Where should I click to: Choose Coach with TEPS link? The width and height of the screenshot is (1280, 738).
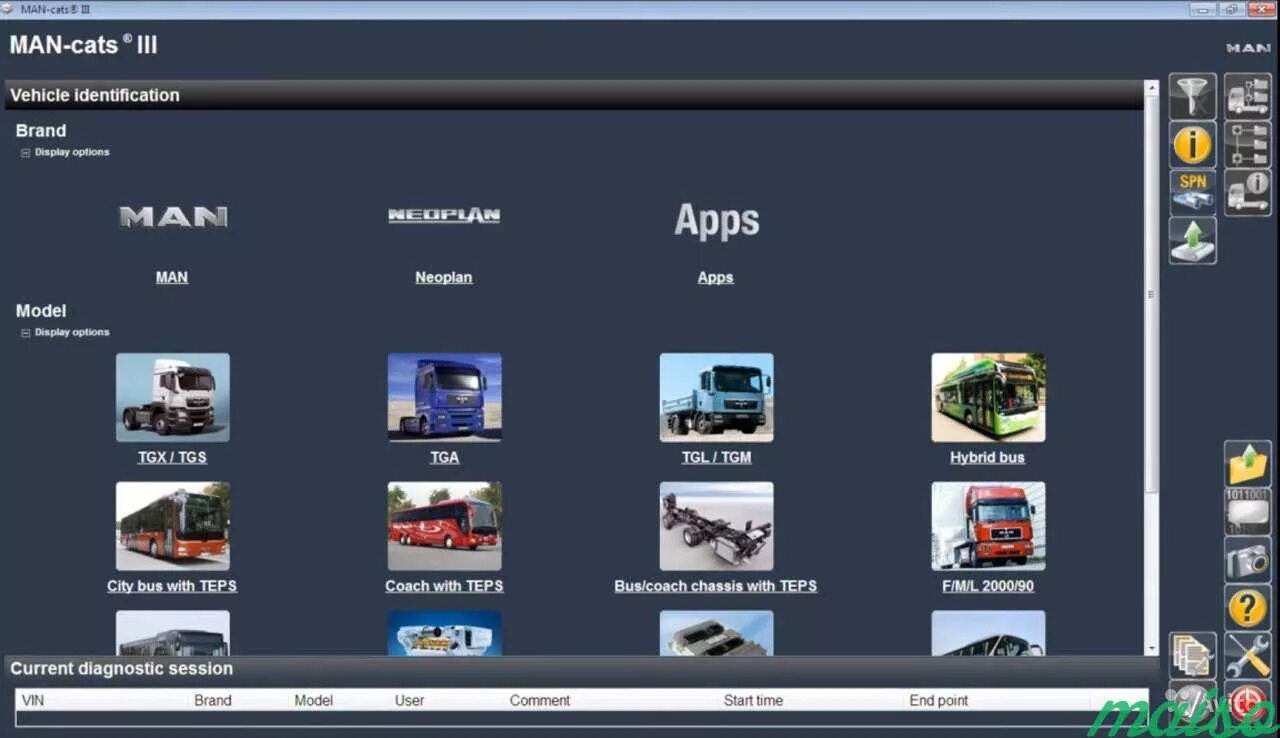(444, 586)
